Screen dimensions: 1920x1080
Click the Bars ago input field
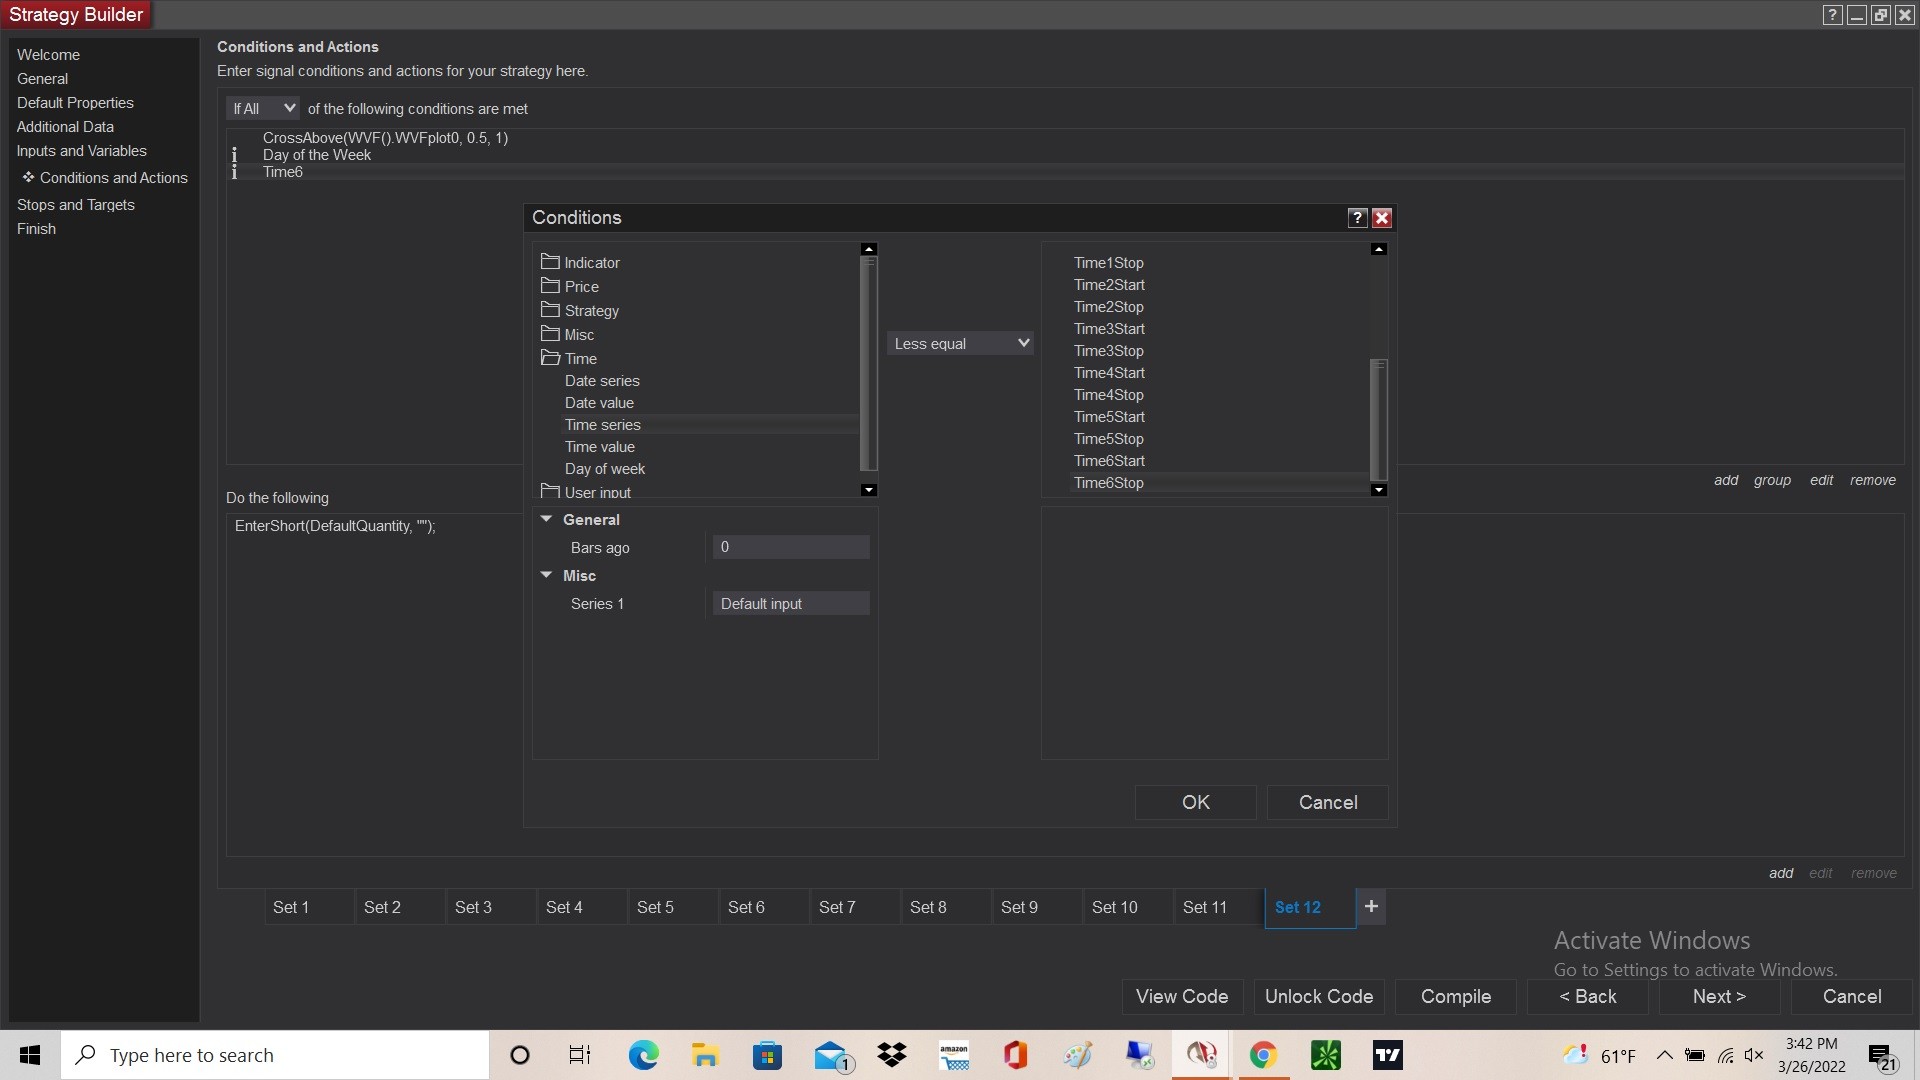pos(790,547)
